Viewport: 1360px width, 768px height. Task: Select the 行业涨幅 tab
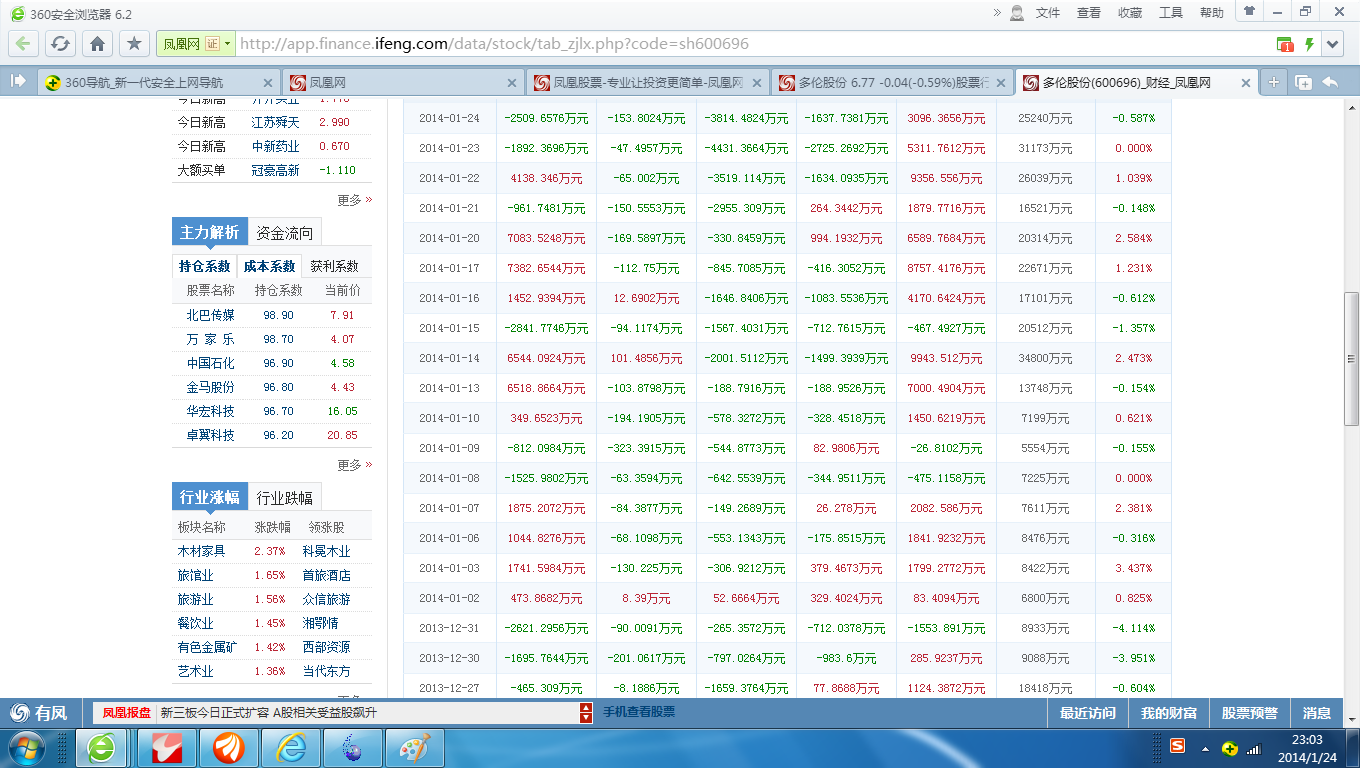tap(209, 498)
